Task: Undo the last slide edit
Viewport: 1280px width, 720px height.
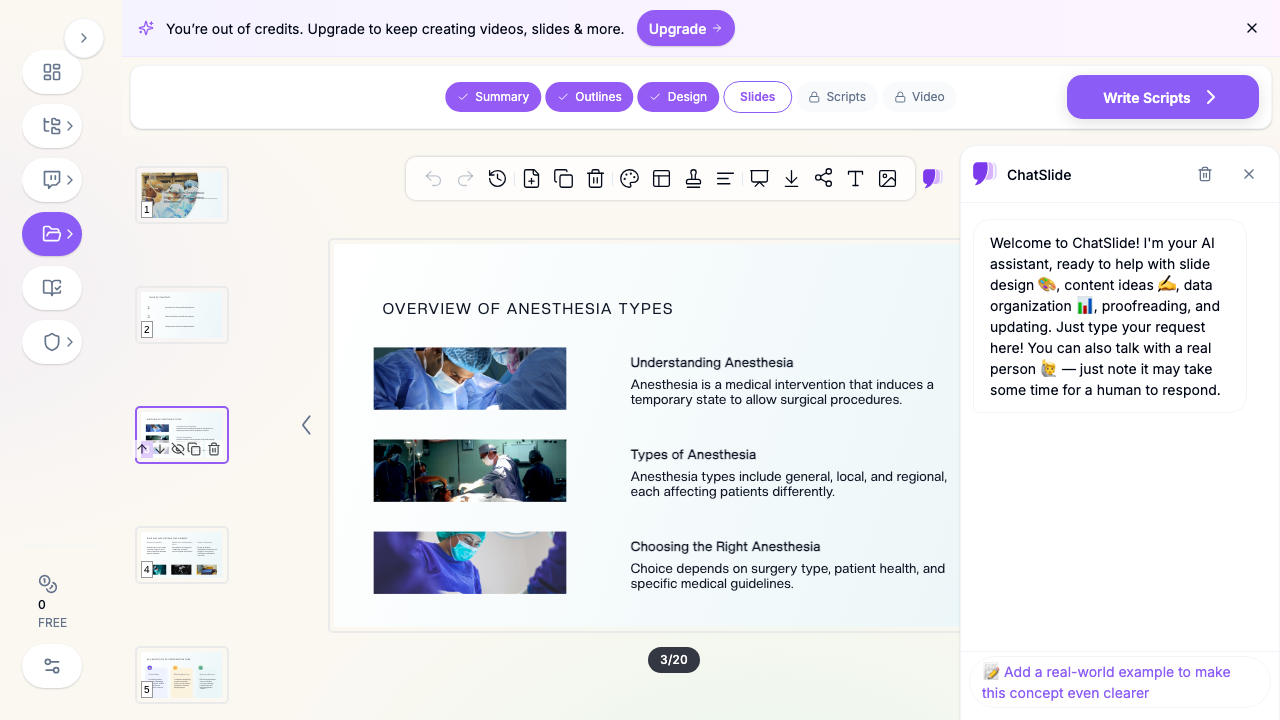Action: point(433,179)
